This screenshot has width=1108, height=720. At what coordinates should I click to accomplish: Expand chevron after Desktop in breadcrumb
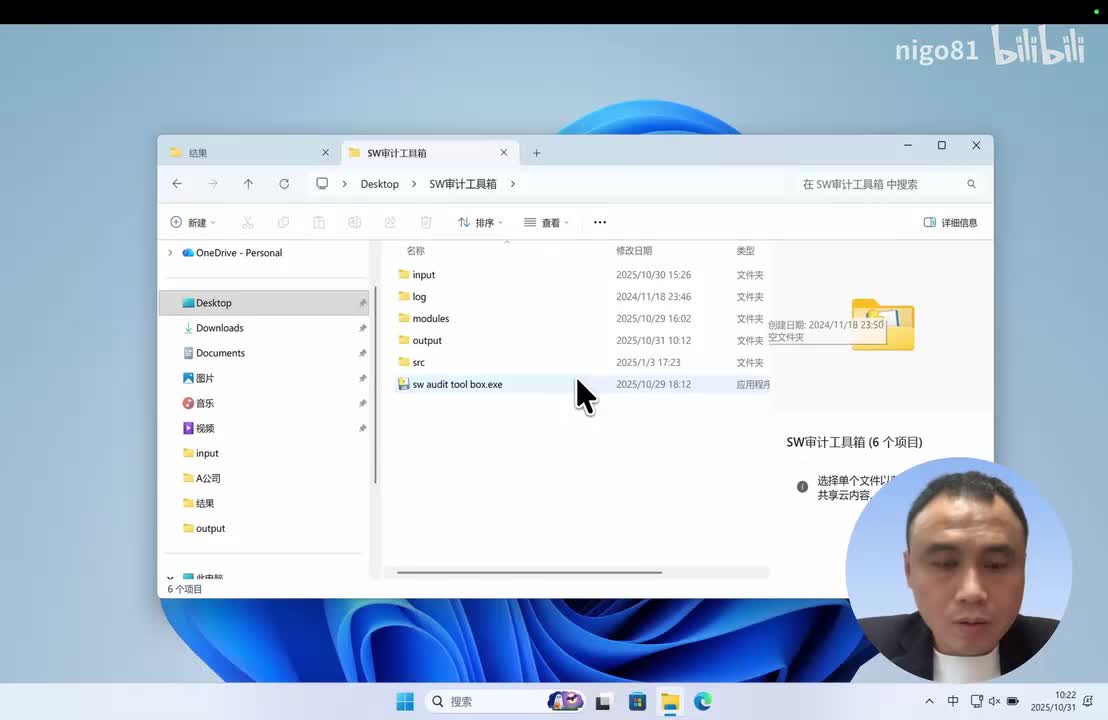click(414, 184)
